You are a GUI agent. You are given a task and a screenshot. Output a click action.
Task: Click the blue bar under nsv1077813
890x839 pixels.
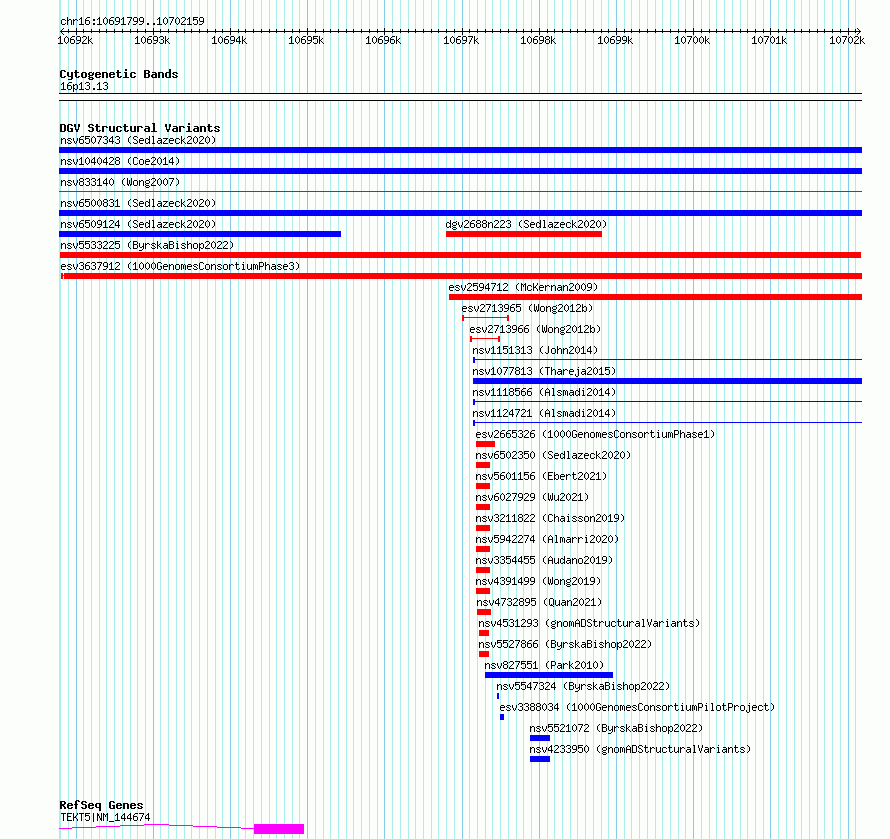click(x=668, y=381)
